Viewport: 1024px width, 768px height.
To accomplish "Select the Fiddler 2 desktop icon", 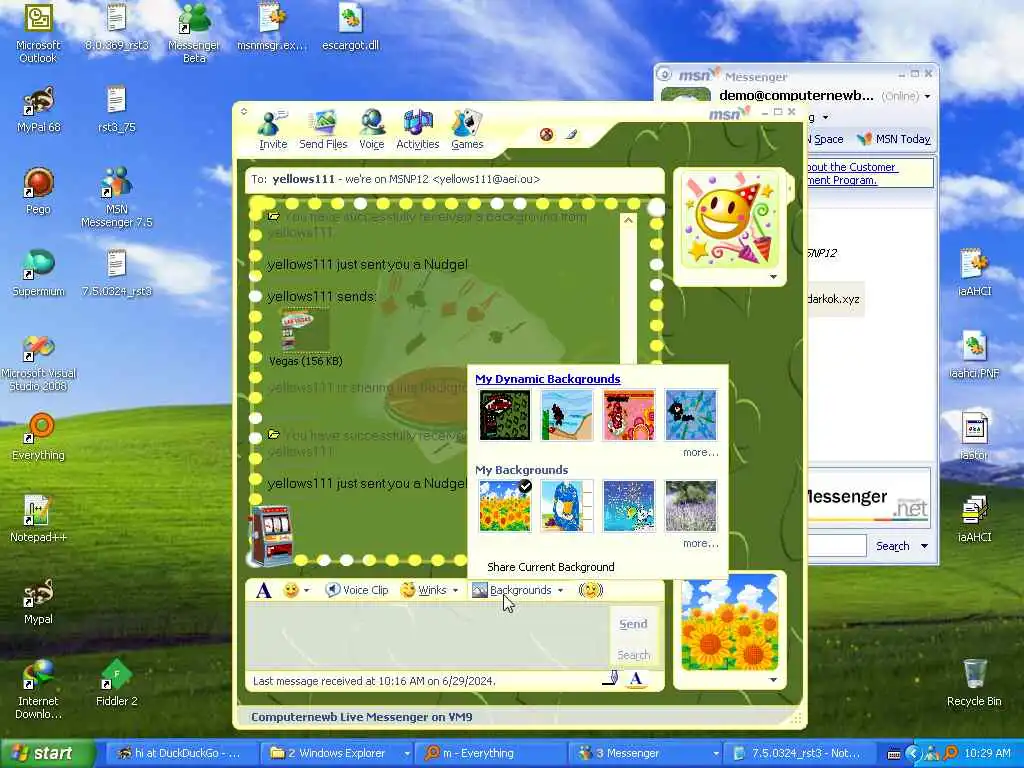I will click(x=116, y=682).
